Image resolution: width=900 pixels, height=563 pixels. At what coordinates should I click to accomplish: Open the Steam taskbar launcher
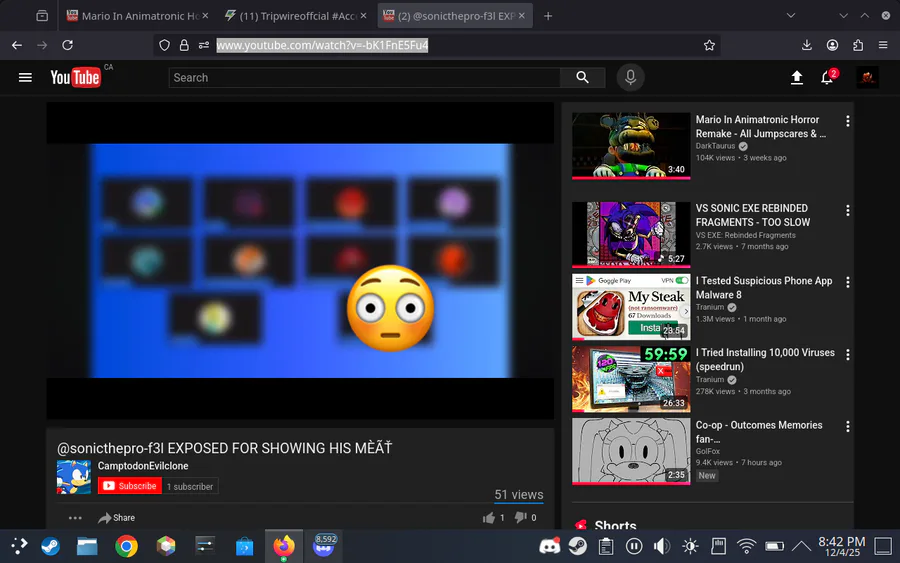51,546
